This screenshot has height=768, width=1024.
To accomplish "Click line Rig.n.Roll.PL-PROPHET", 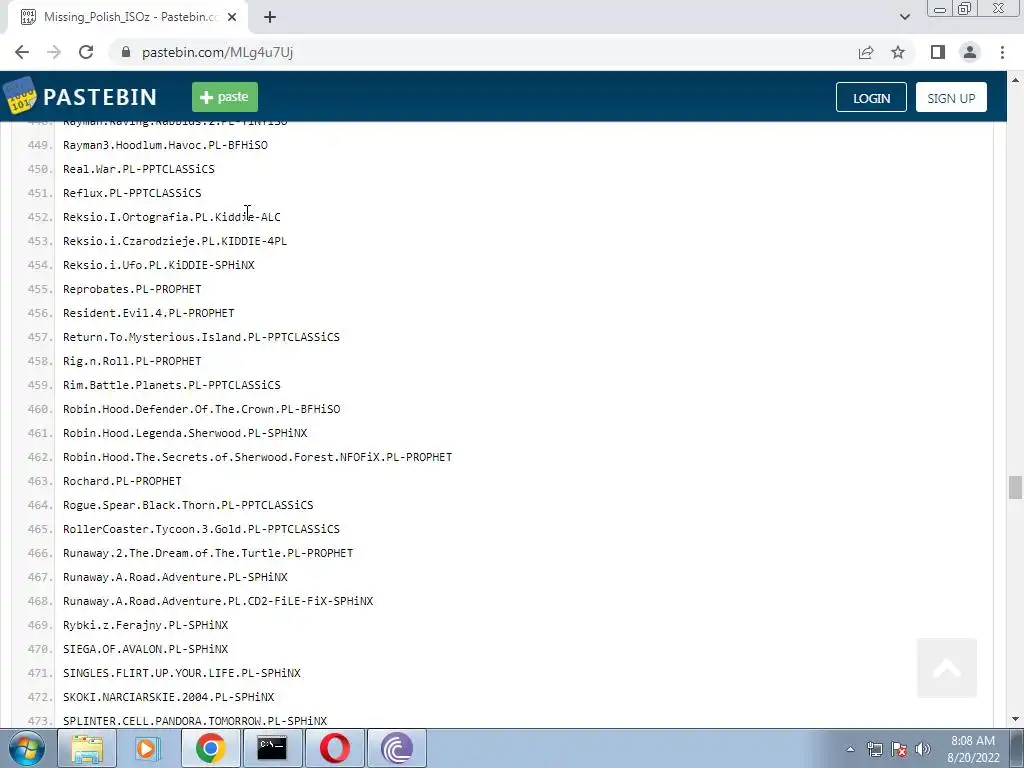I will (132, 361).
